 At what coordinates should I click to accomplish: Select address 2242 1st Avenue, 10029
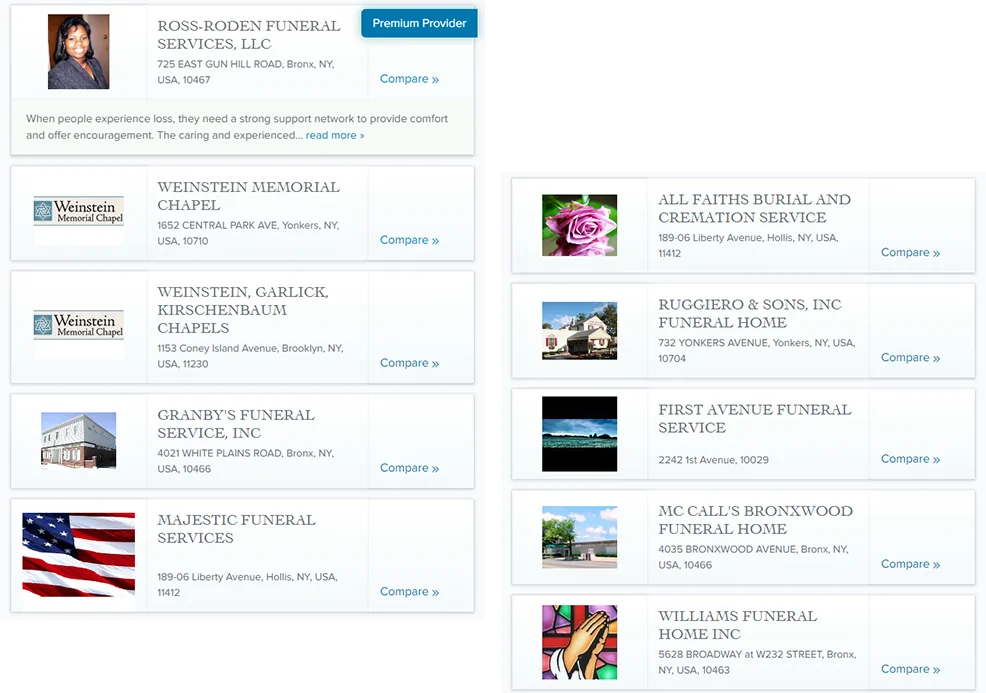(713, 460)
